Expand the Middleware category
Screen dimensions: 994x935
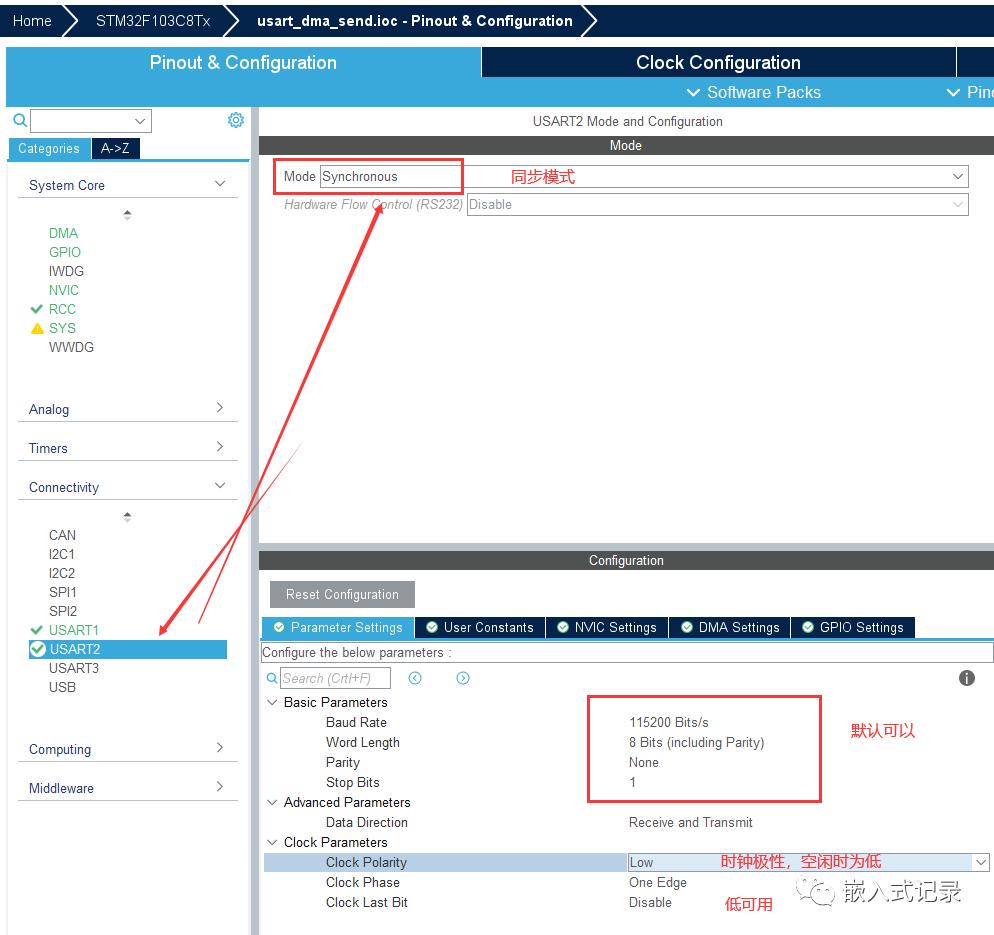tap(220, 787)
